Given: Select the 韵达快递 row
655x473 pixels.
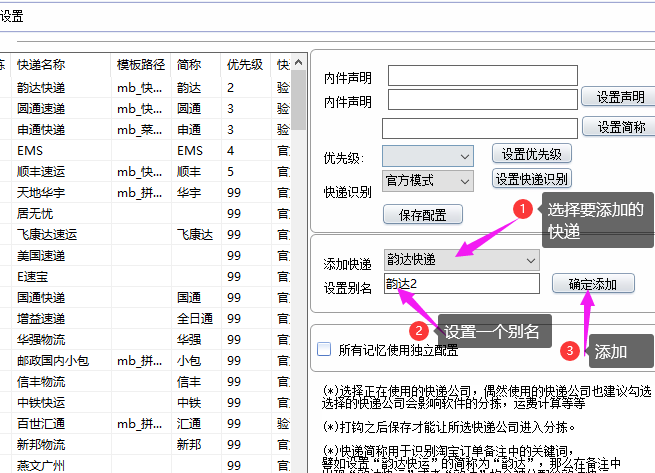Looking at the screenshot, I should click(x=41, y=88).
